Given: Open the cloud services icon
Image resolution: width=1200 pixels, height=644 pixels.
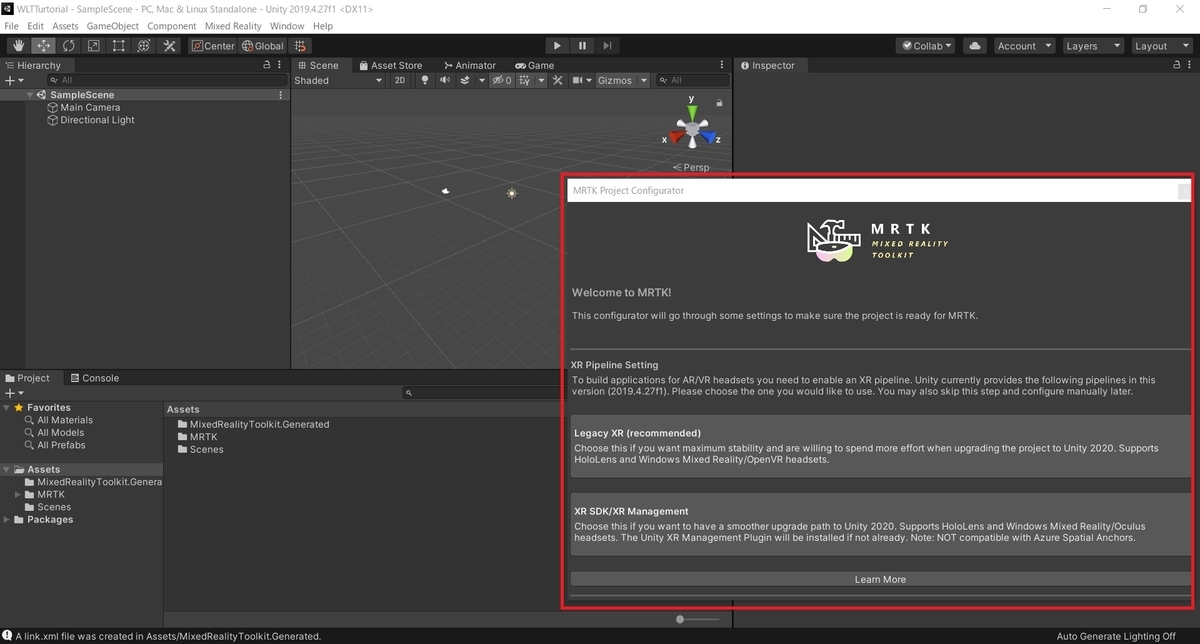Looking at the screenshot, I should 976,46.
